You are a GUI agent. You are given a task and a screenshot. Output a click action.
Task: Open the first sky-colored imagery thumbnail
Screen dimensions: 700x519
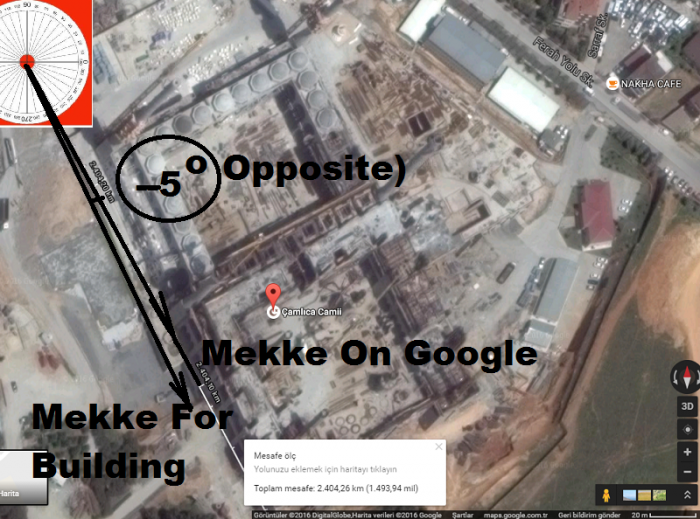[629, 495]
